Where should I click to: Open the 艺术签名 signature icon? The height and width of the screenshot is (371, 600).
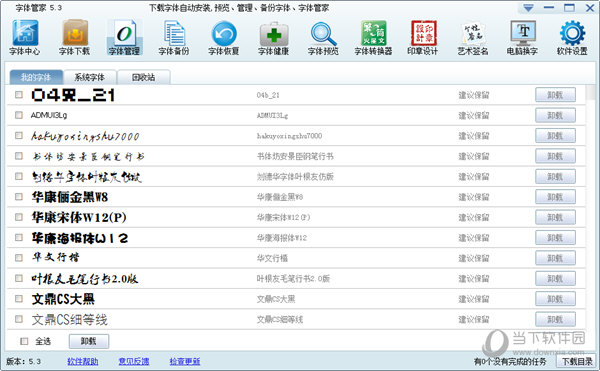473,37
